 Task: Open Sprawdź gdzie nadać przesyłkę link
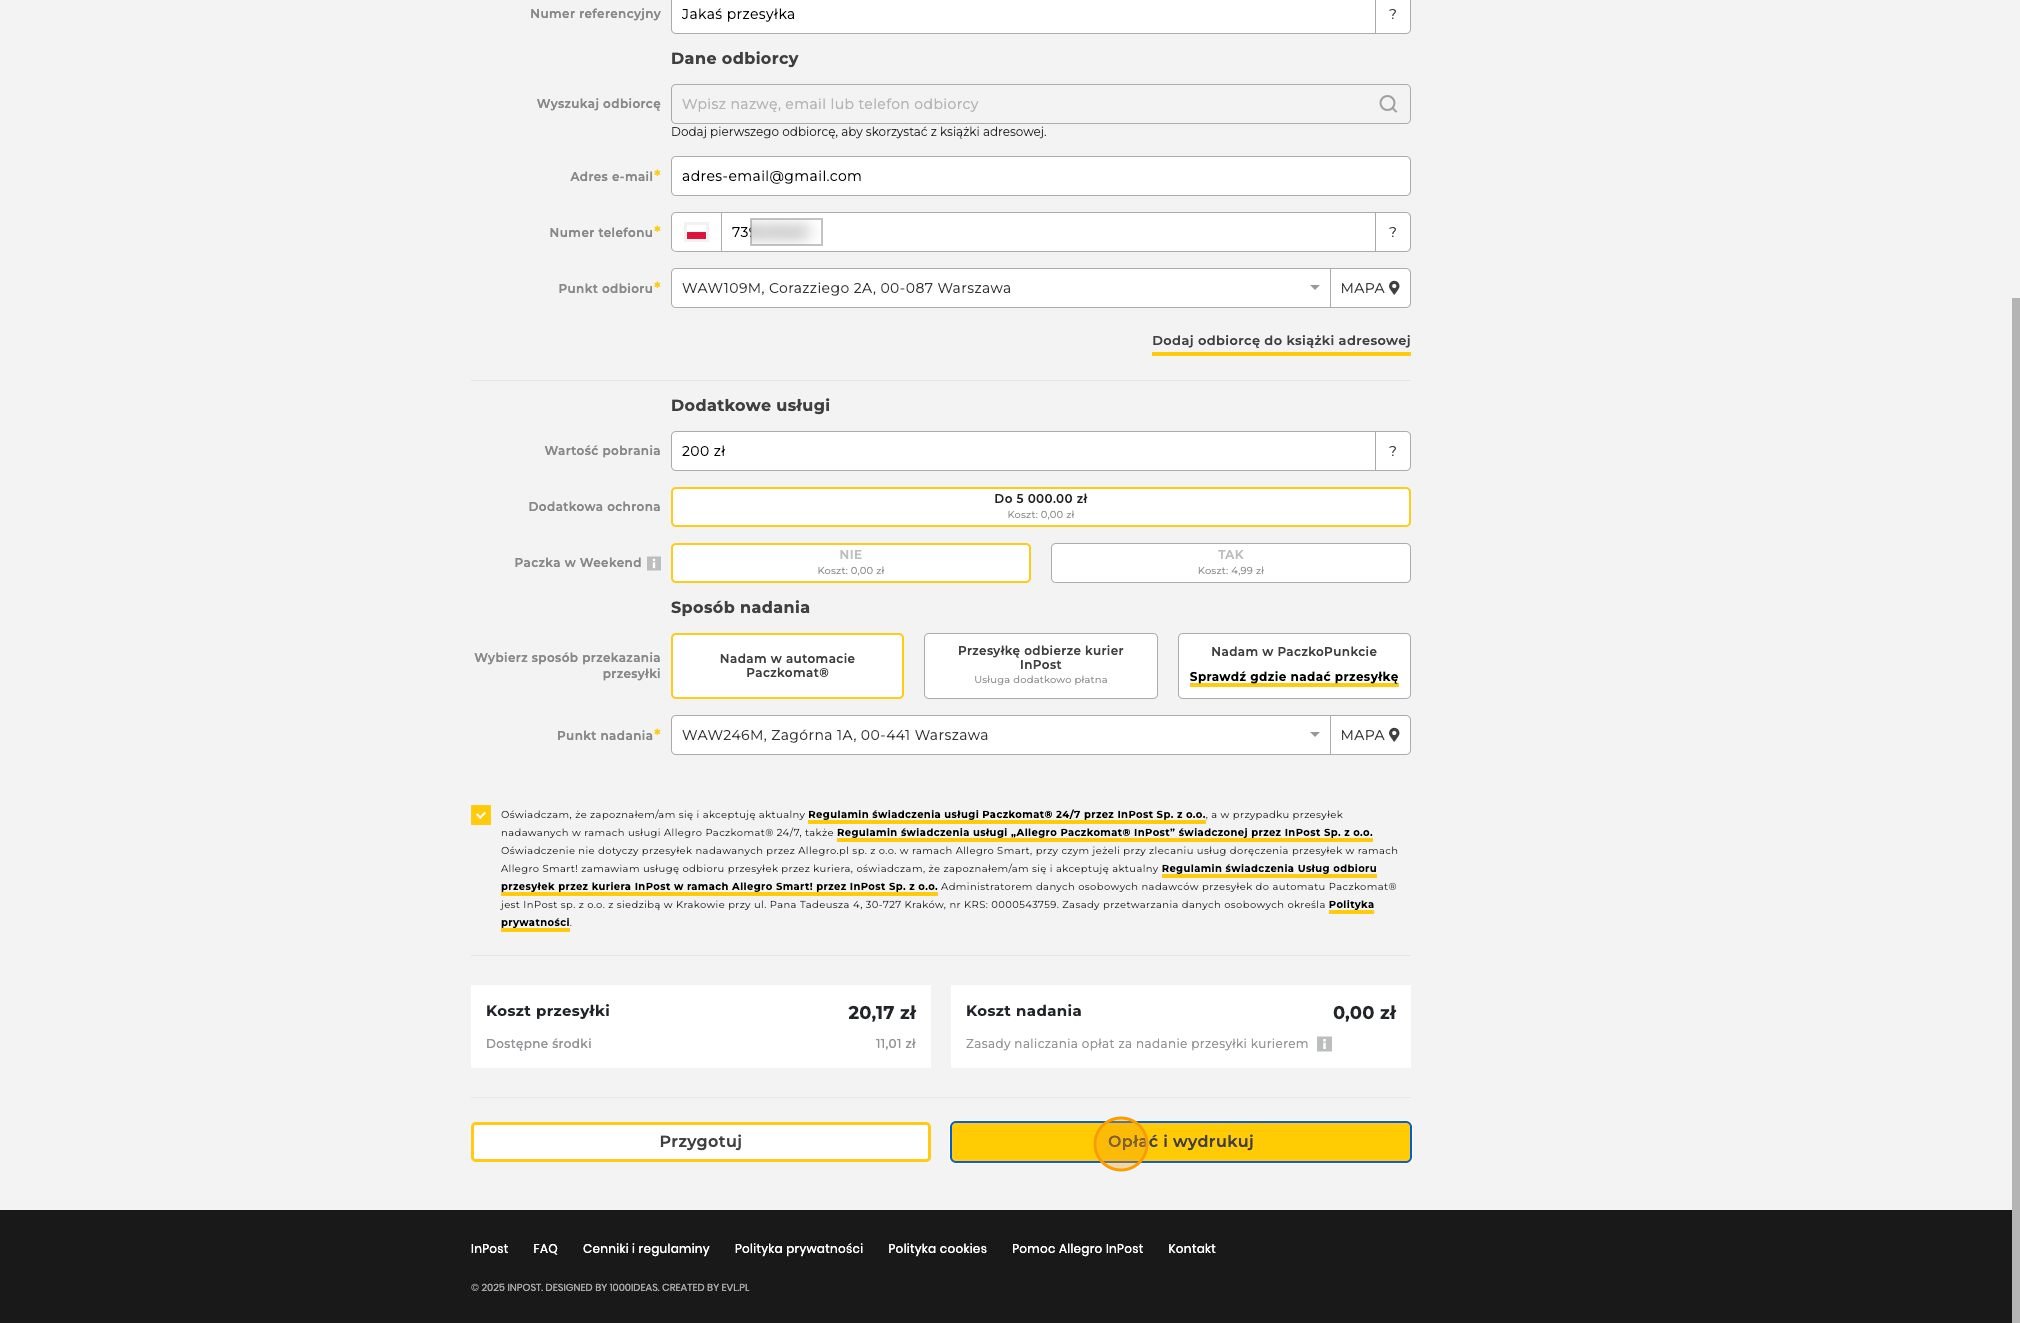[1294, 677]
